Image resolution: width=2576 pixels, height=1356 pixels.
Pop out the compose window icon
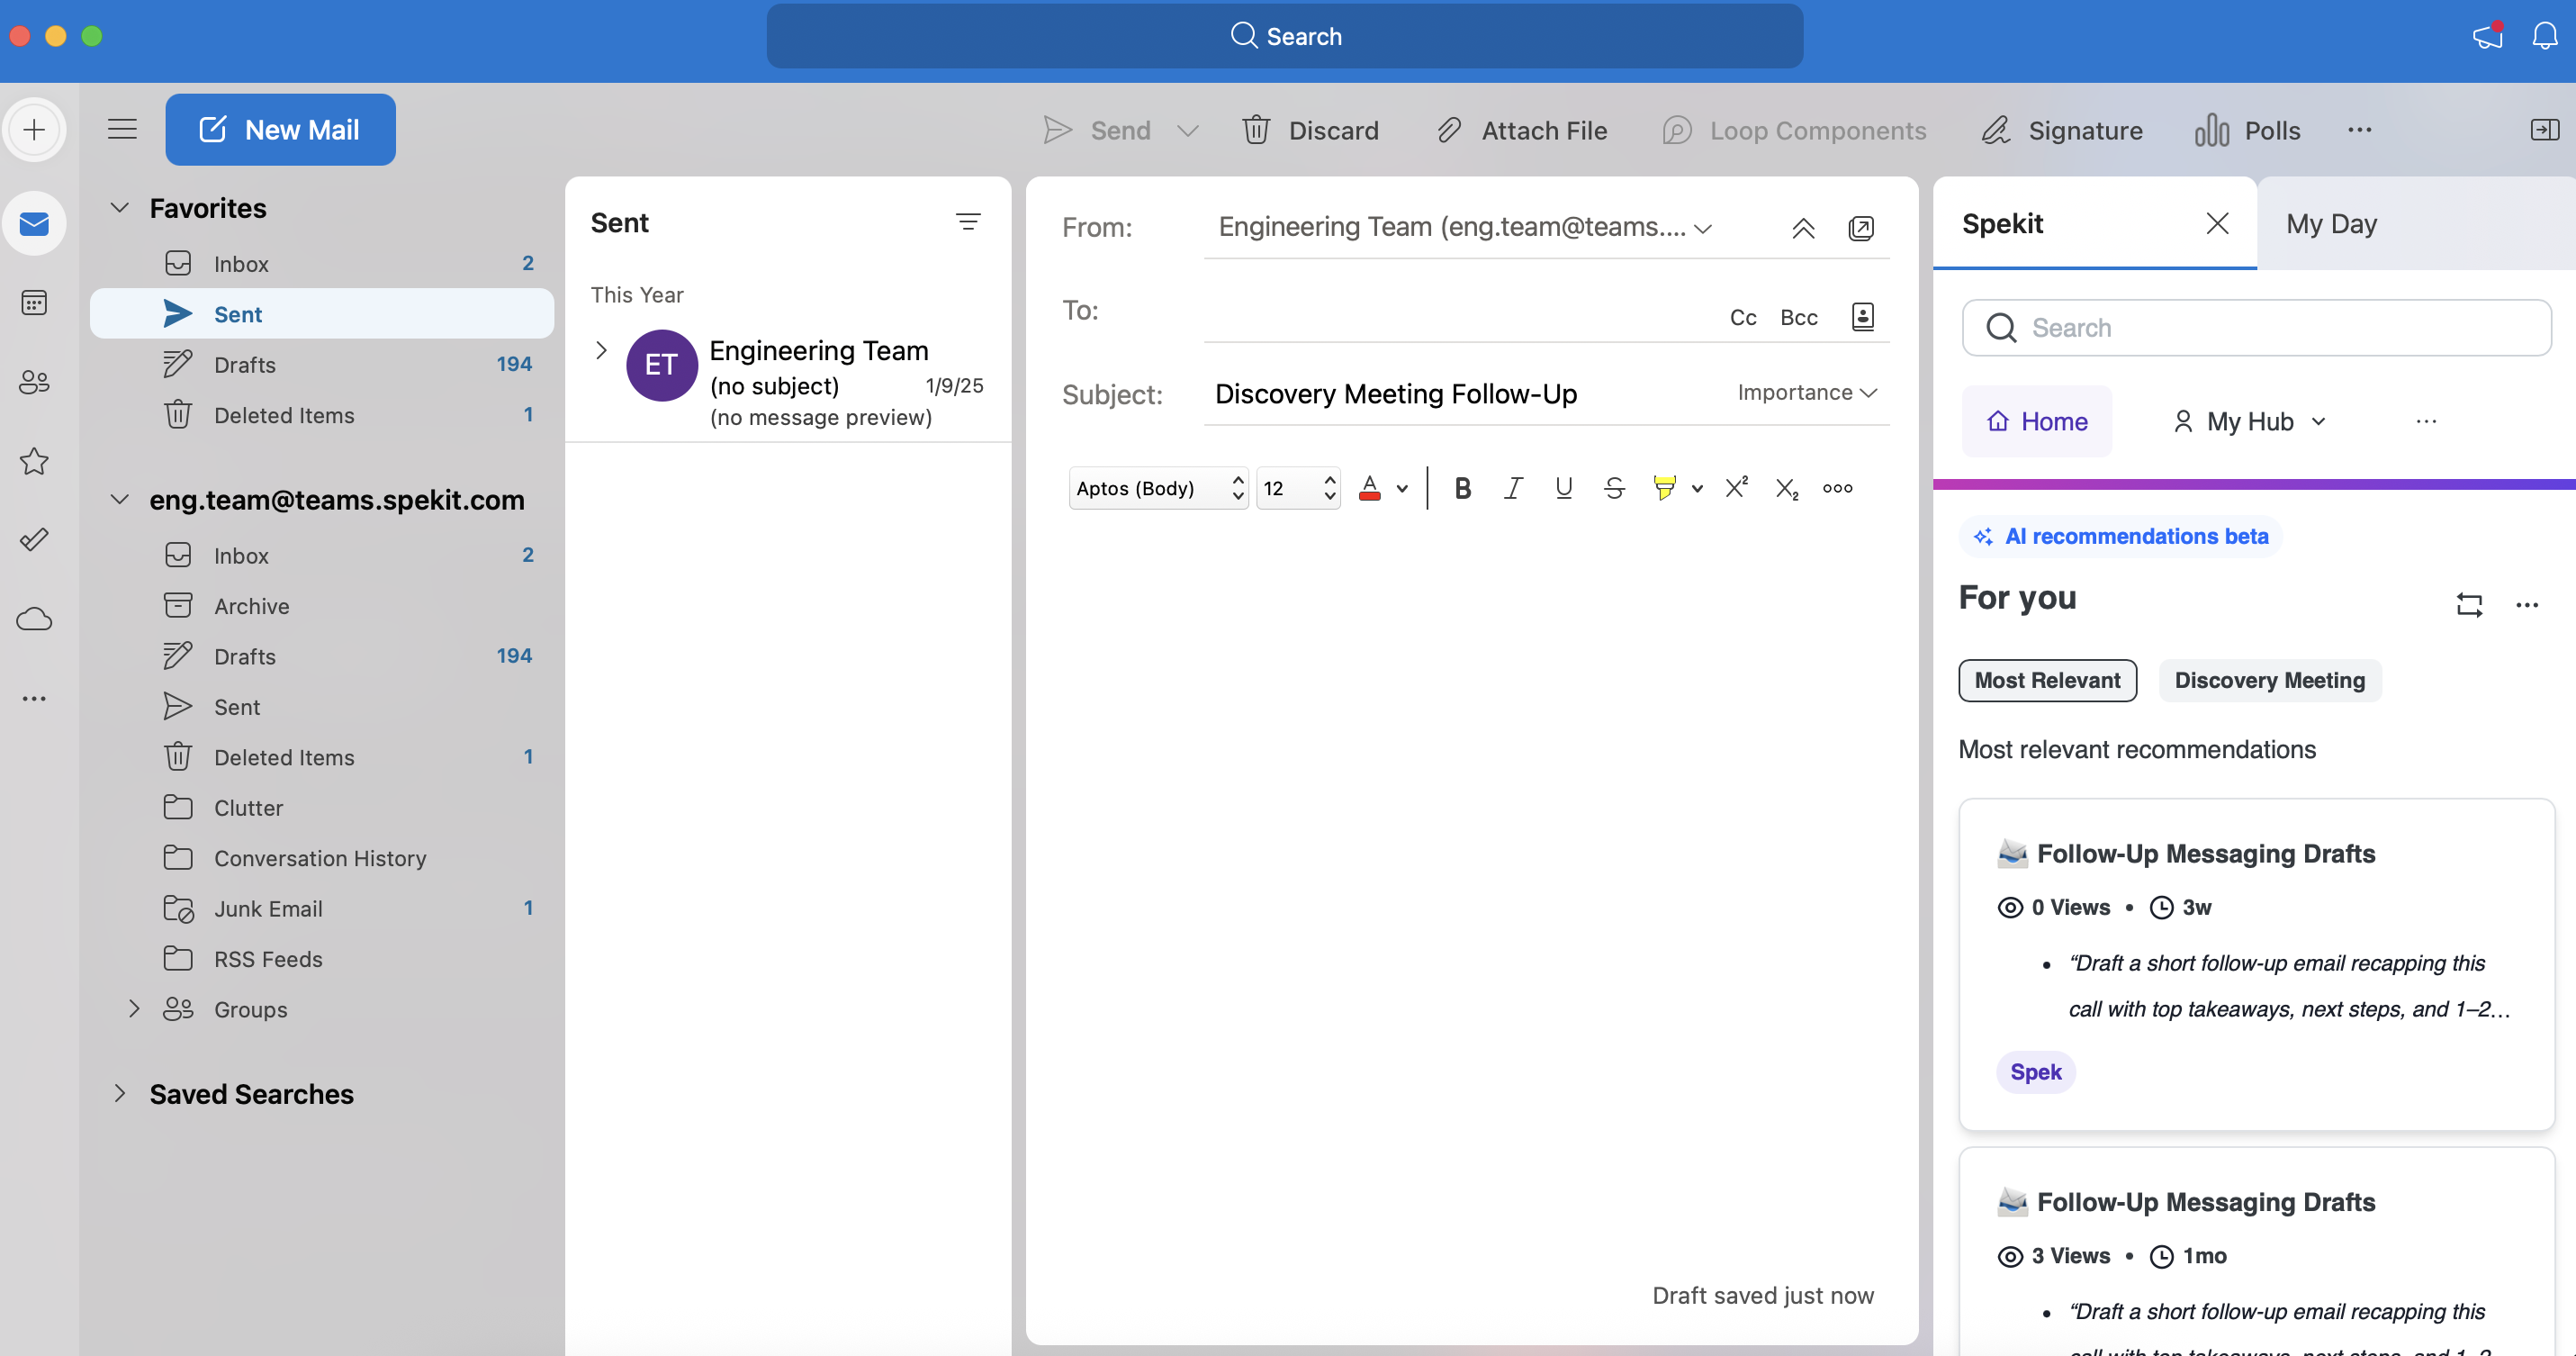point(1861,228)
